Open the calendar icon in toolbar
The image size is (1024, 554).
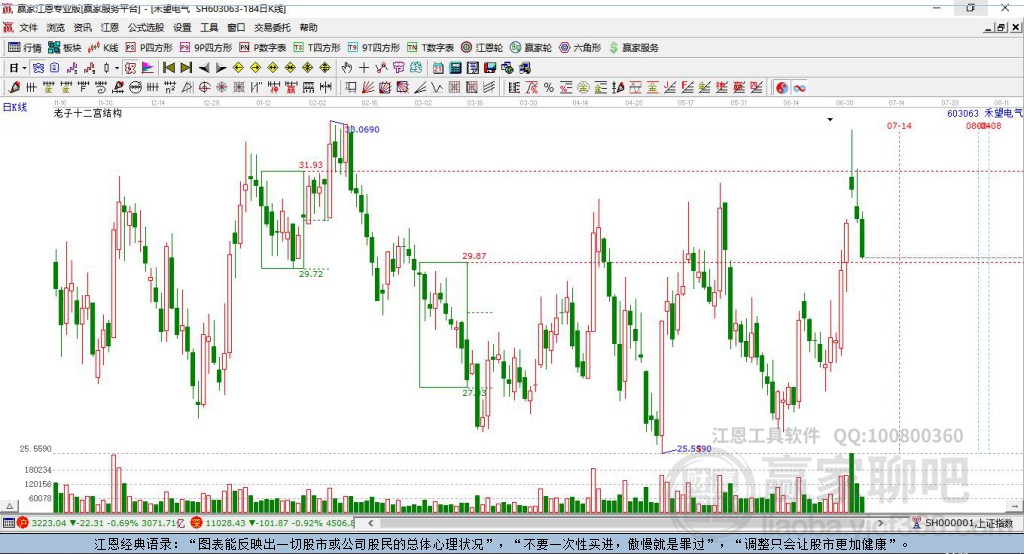pyautogui.click(x=438, y=68)
